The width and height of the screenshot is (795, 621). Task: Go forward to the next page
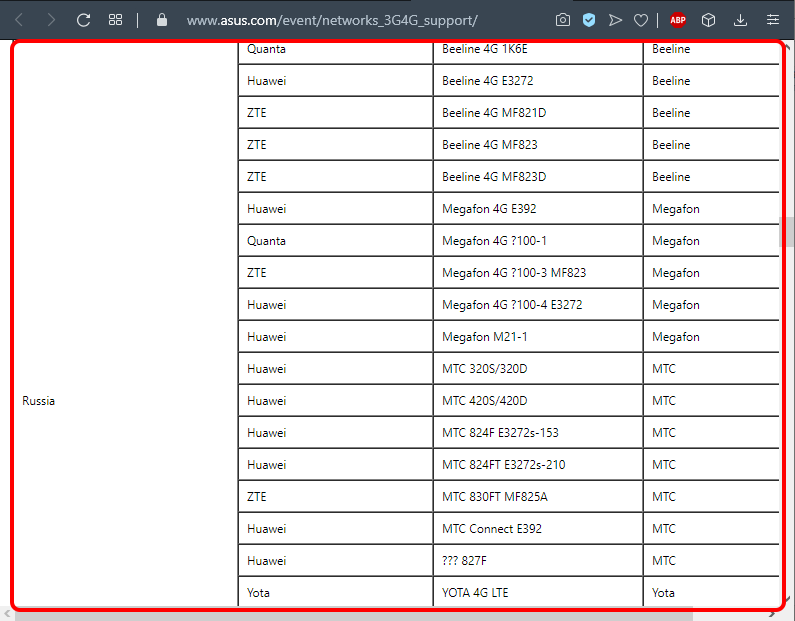click(51, 20)
